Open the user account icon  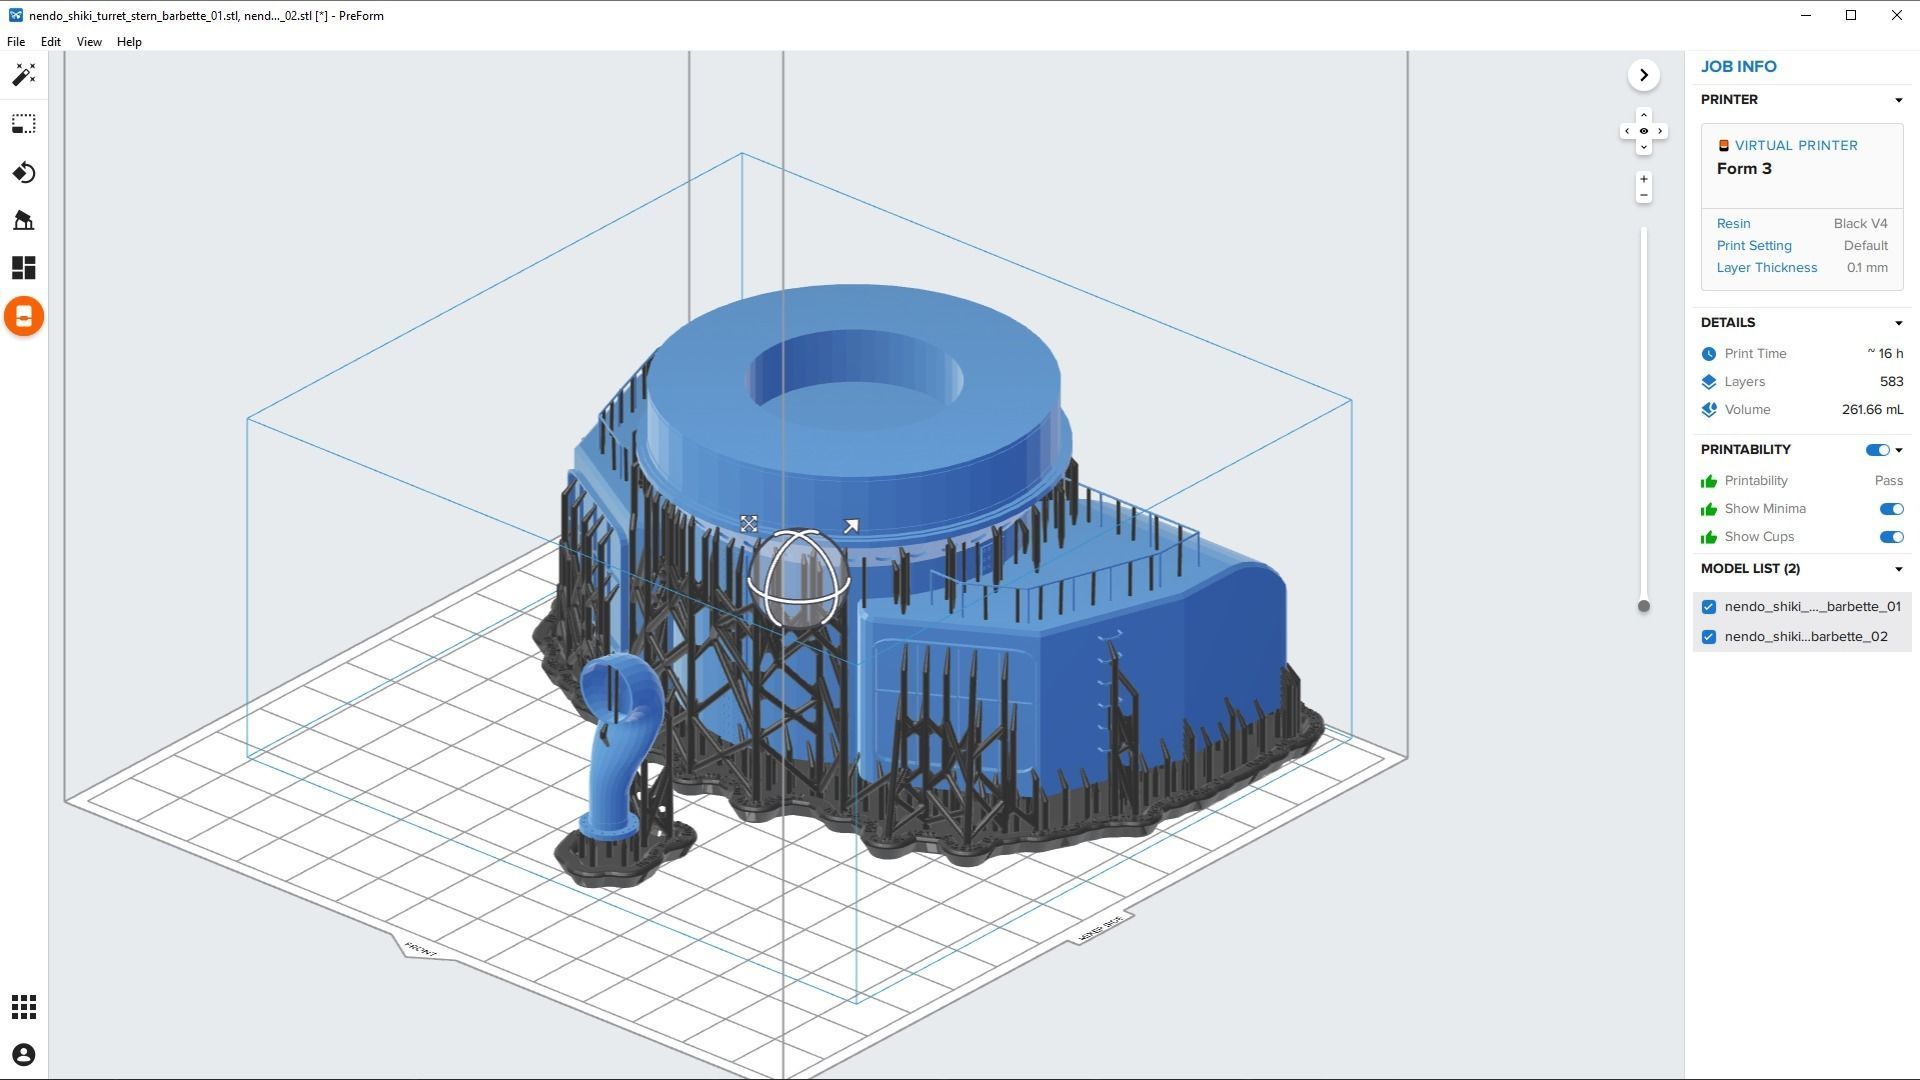click(24, 1055)
